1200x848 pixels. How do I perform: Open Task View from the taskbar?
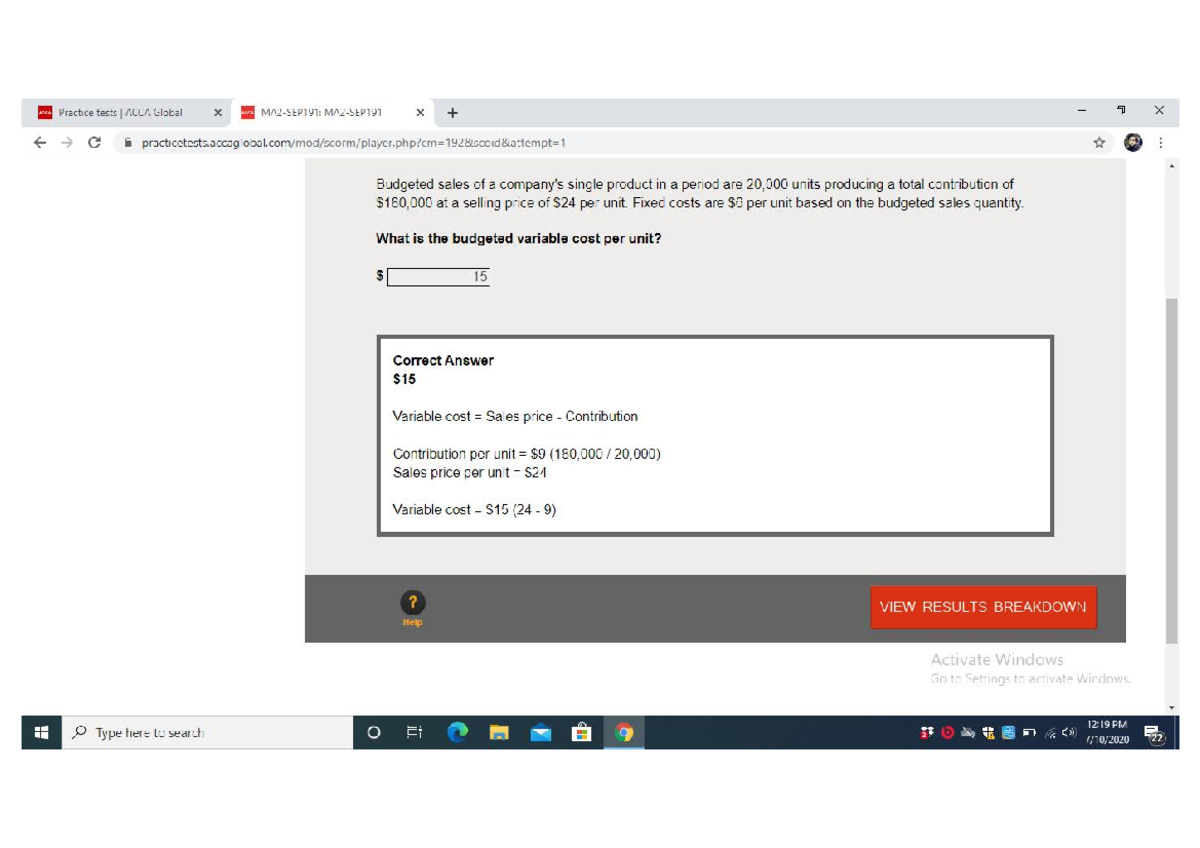click(x=414, y=732)
